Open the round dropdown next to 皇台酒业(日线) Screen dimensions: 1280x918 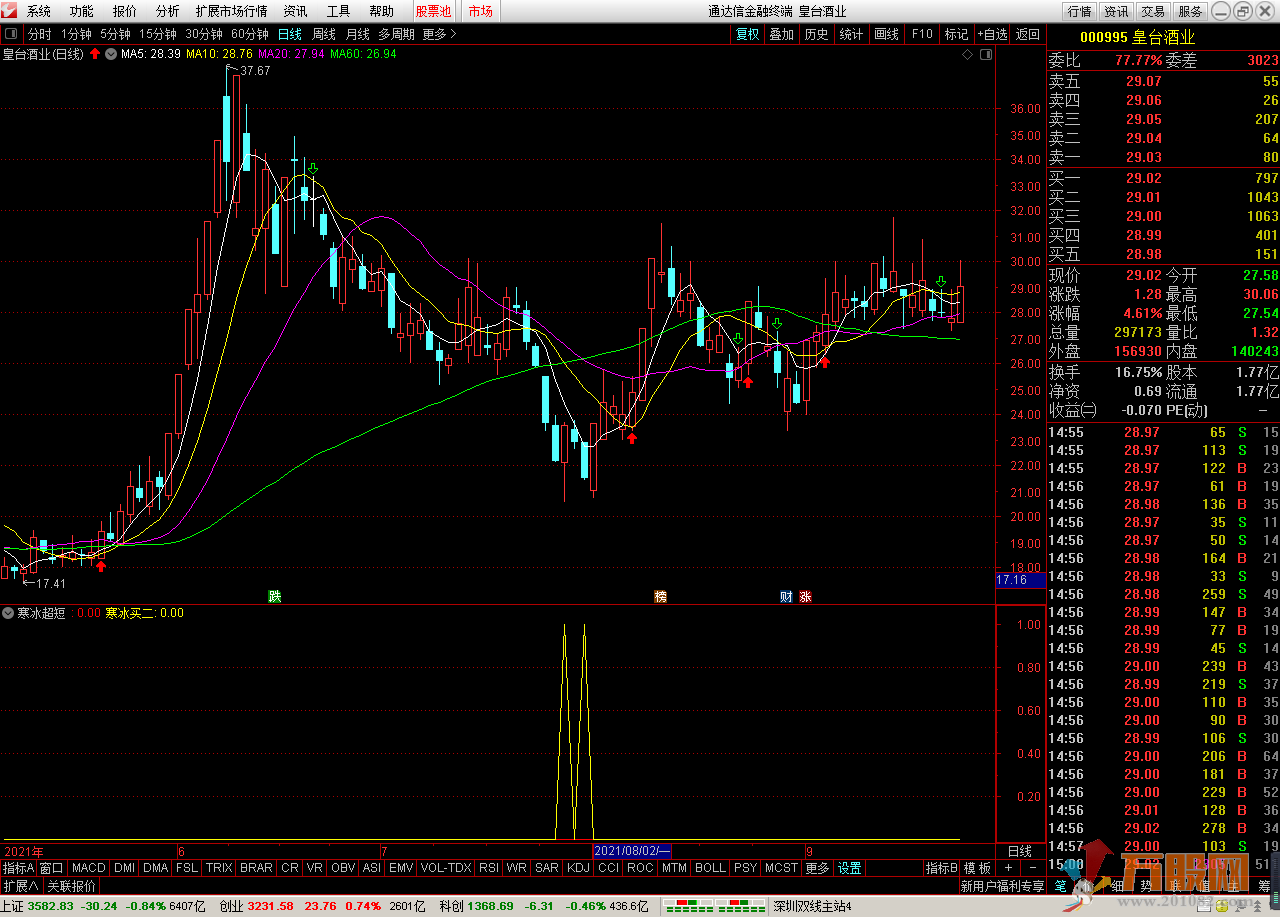point(110,53)
